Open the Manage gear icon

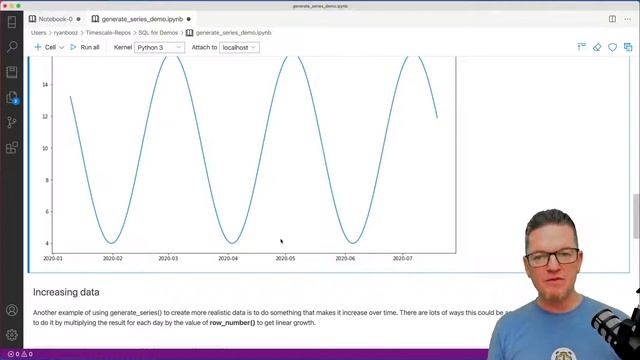click(x=12, y=335)
